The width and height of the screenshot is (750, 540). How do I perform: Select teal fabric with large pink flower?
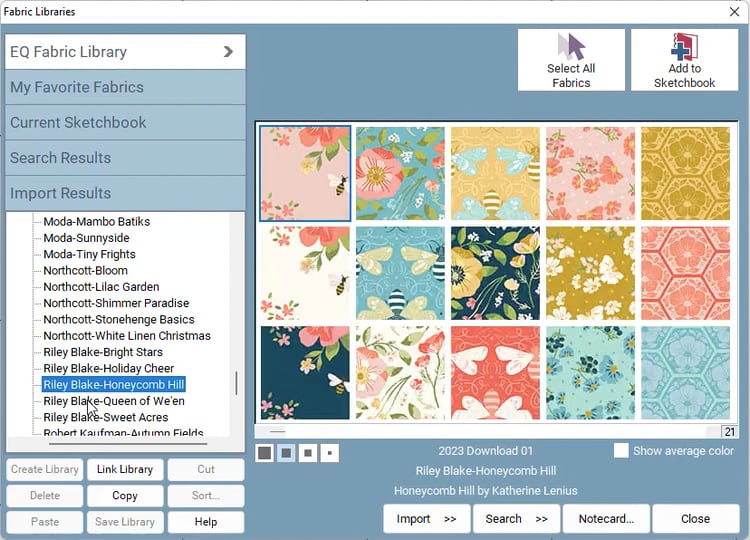point(400,174)
